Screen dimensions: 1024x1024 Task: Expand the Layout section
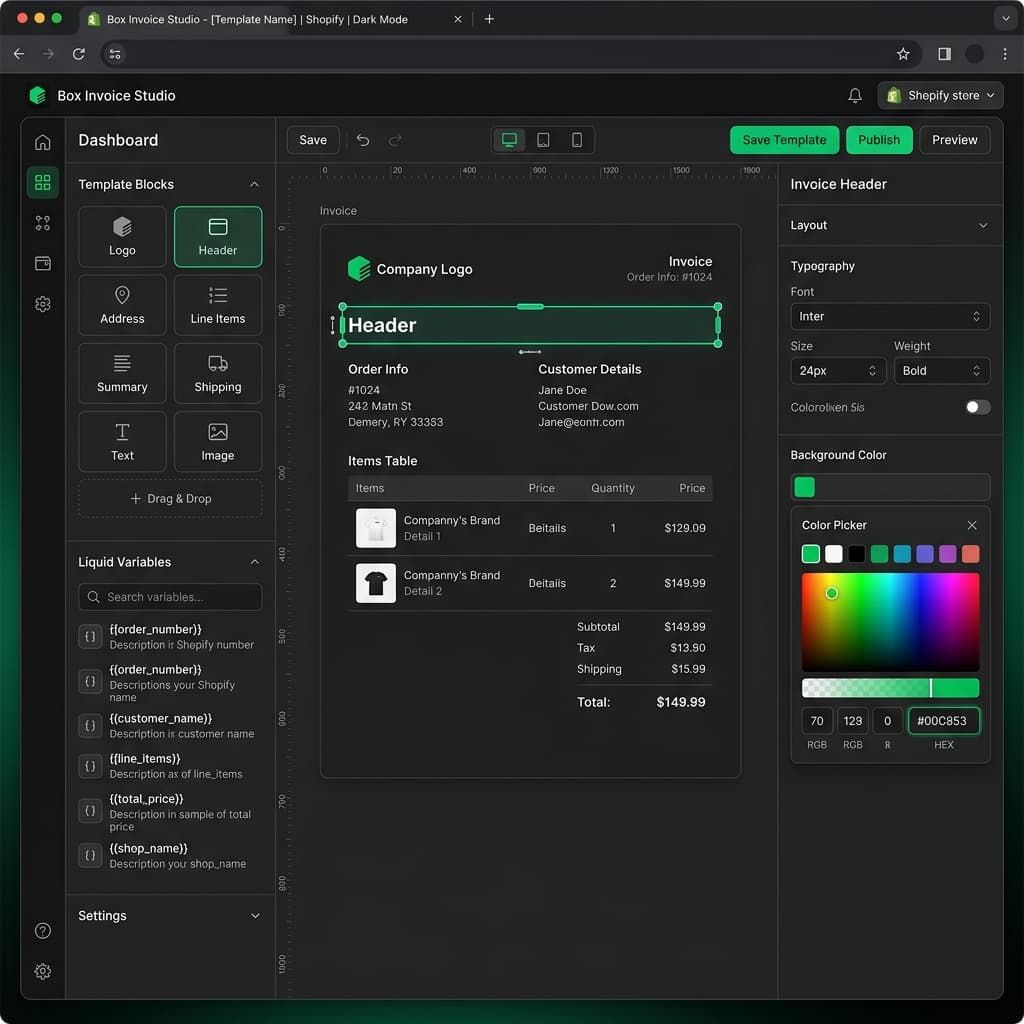[982, 225]
